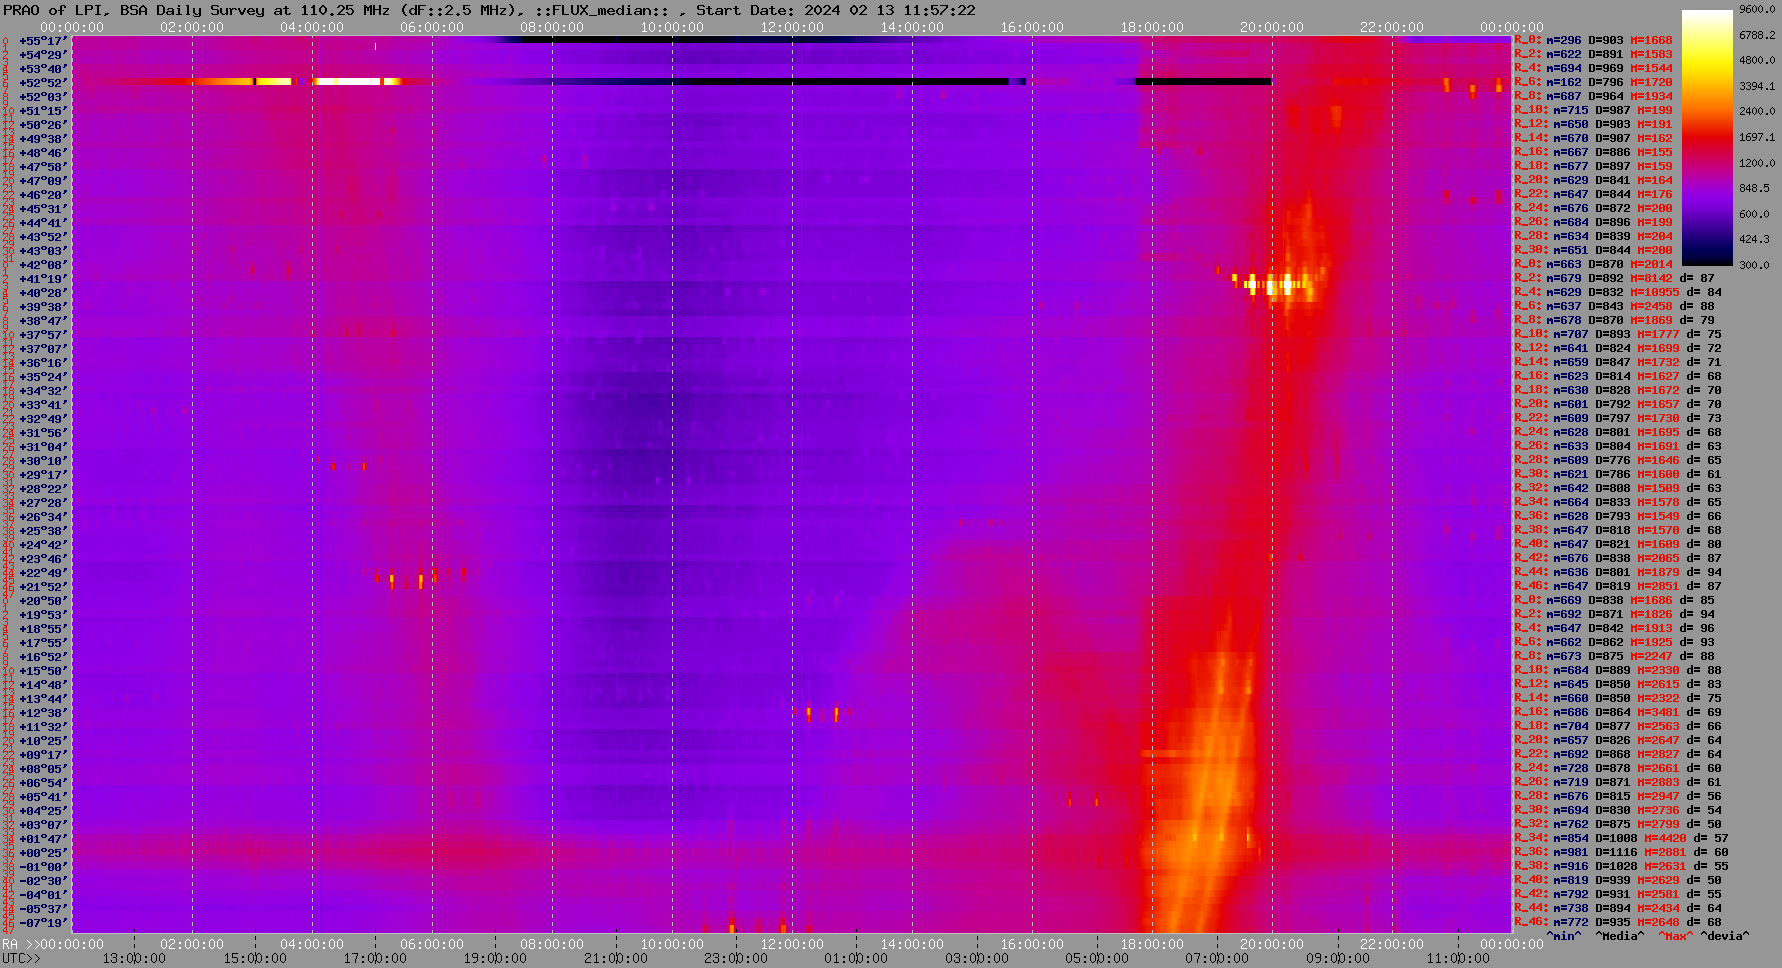The image size is (1782, 968).
Task: Click the 848.5 value on the color scale
Action: [1754, 188]
